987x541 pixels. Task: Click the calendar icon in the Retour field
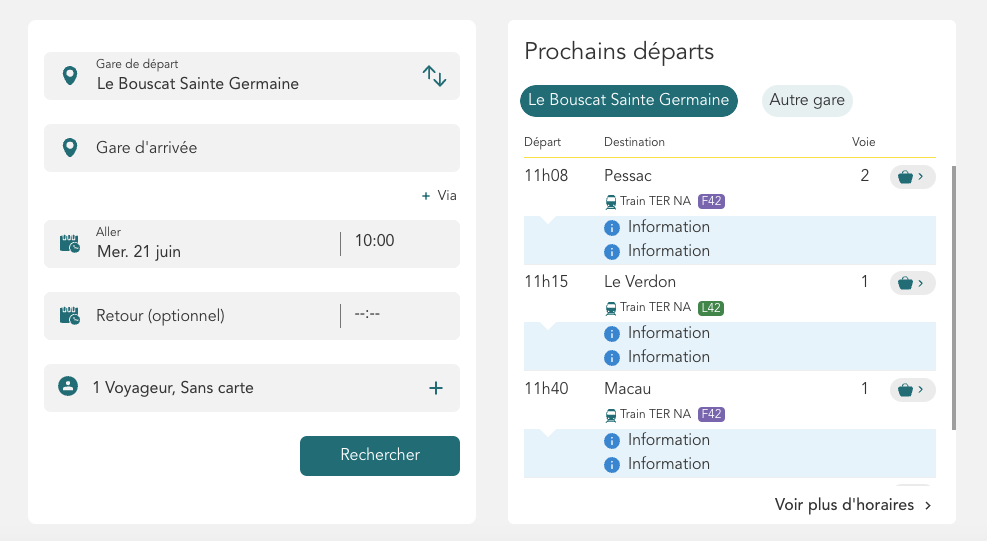click(x=70, y=316)
